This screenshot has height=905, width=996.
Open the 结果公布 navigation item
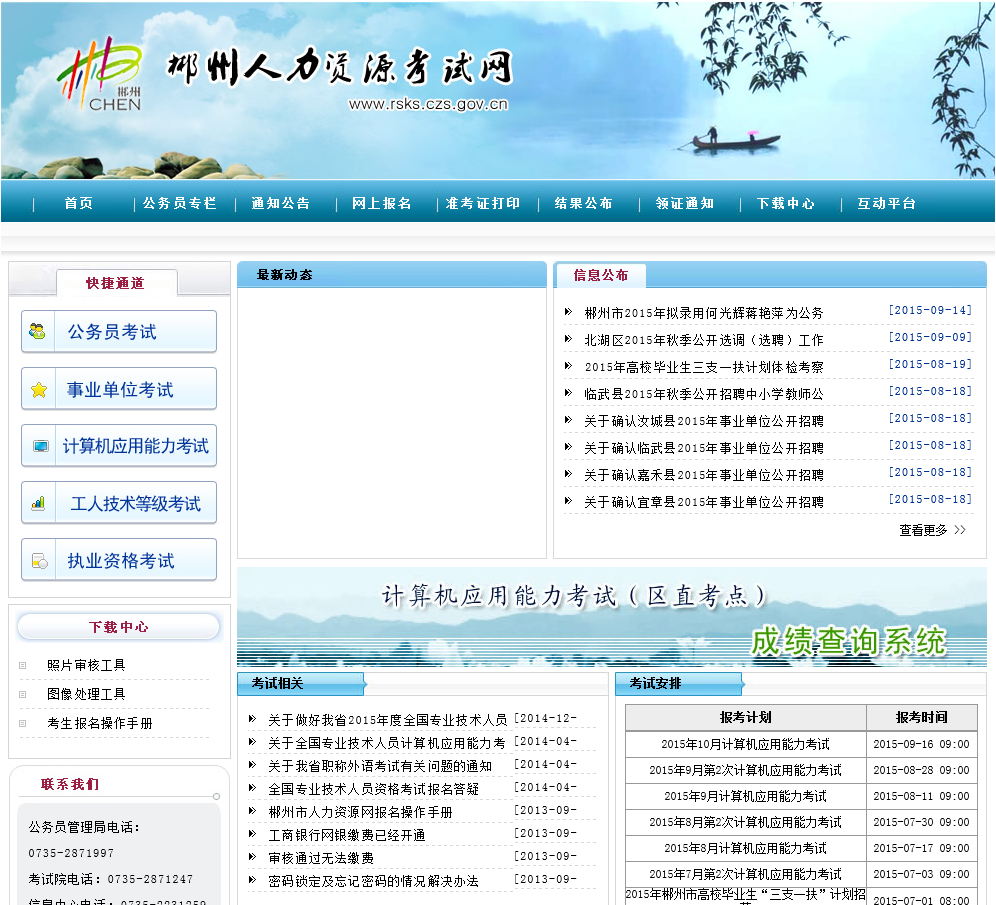click(584, 203)
